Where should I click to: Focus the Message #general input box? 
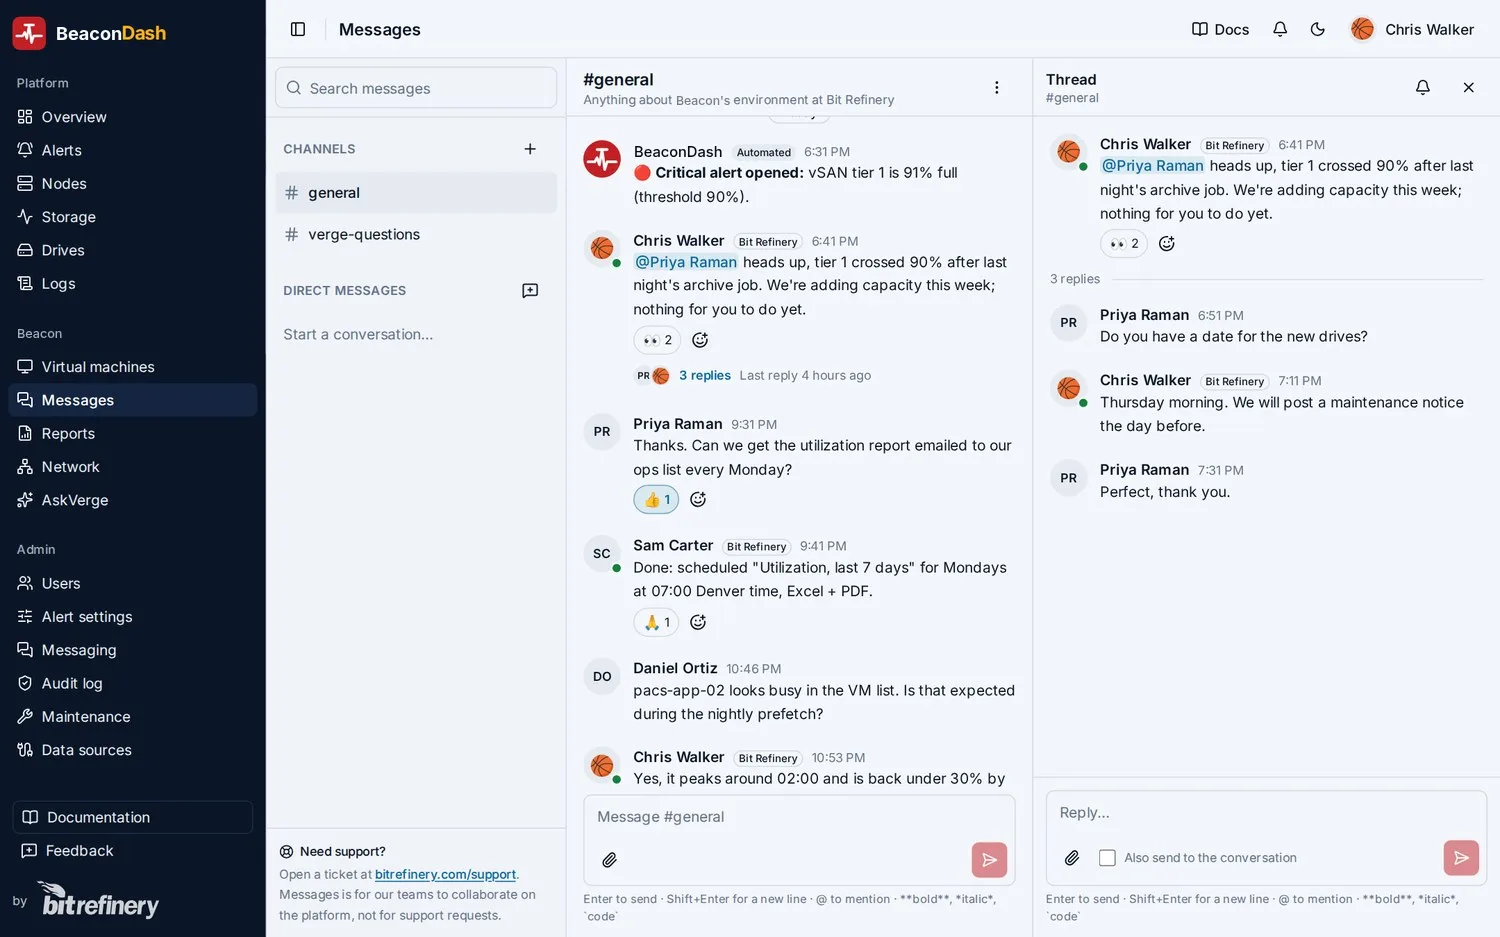click(x=799, y=817)
